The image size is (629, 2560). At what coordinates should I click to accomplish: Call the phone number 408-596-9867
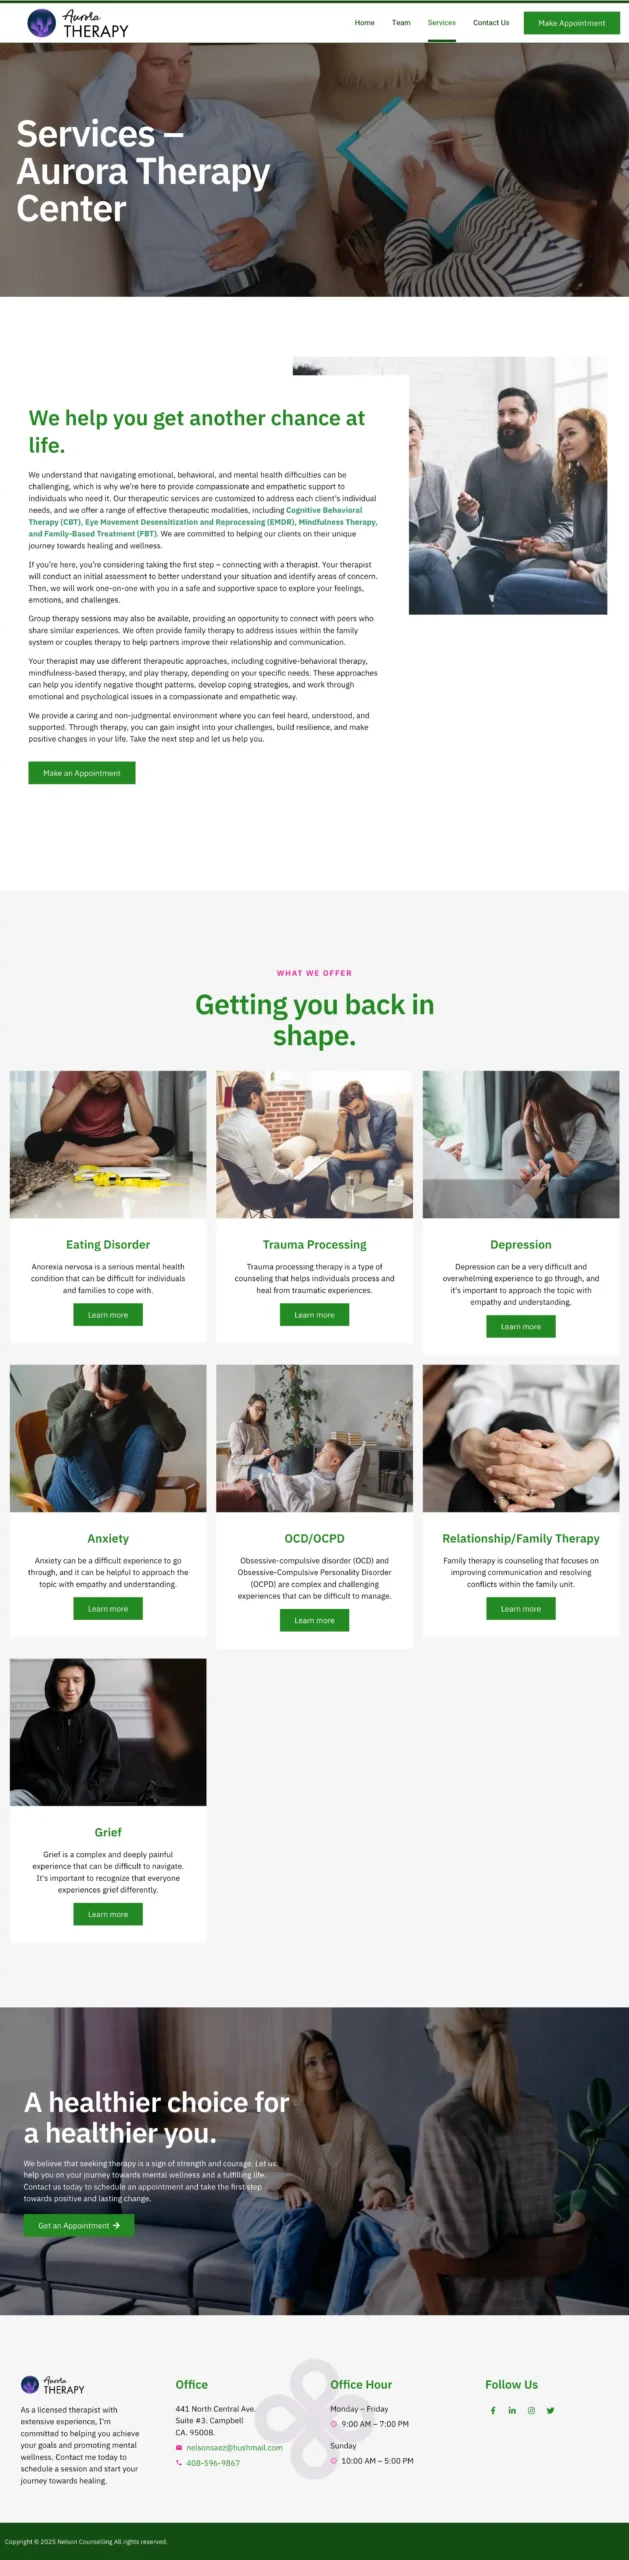(x=213, y=2462)
